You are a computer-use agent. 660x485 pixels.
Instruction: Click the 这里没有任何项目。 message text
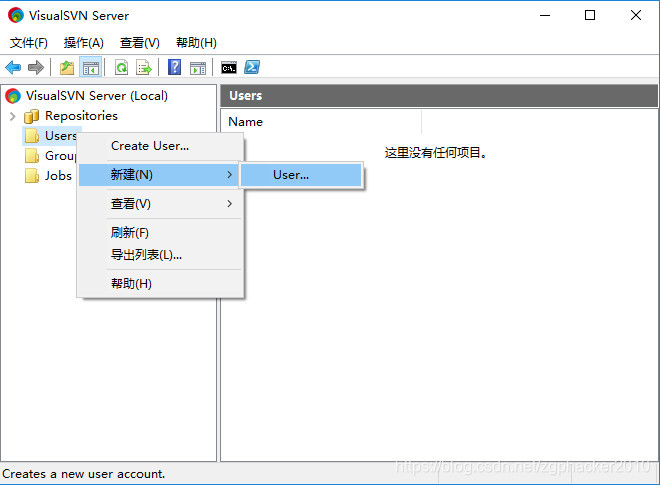pyautogui.click(x=436, y=152)
